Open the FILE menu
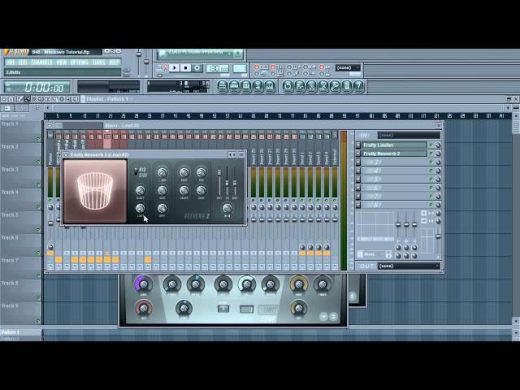 [11, 62]
